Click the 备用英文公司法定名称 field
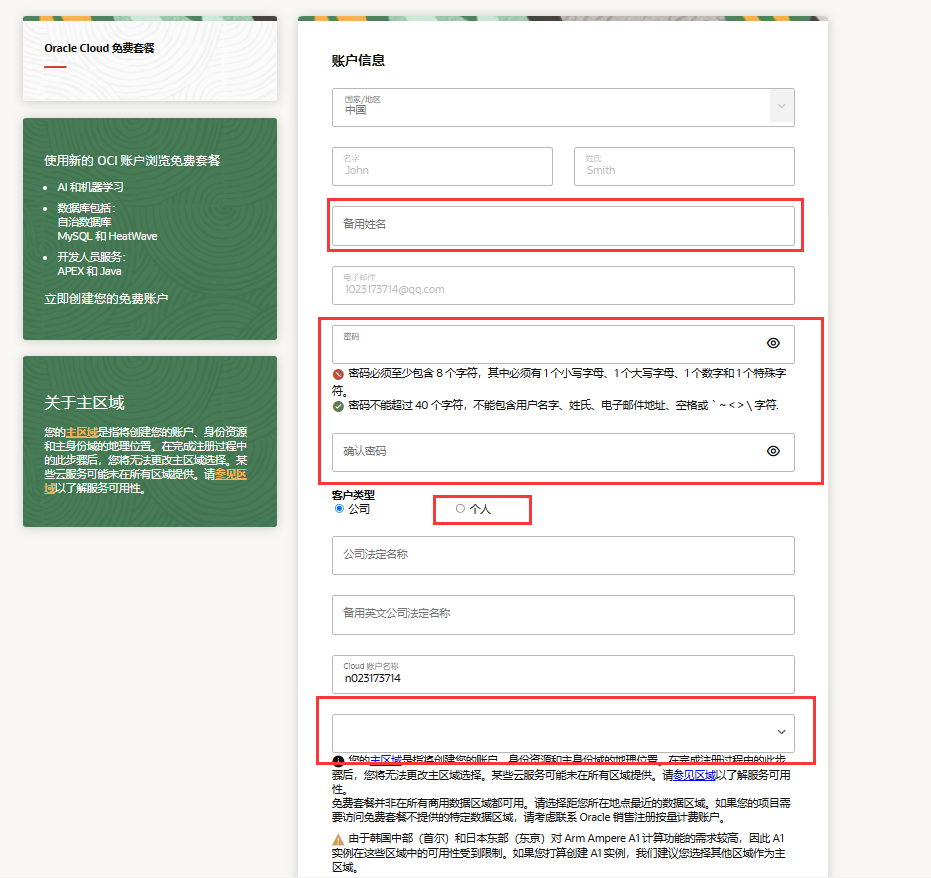The width and height of the screenshot is (931, 878). click(563, 615)
